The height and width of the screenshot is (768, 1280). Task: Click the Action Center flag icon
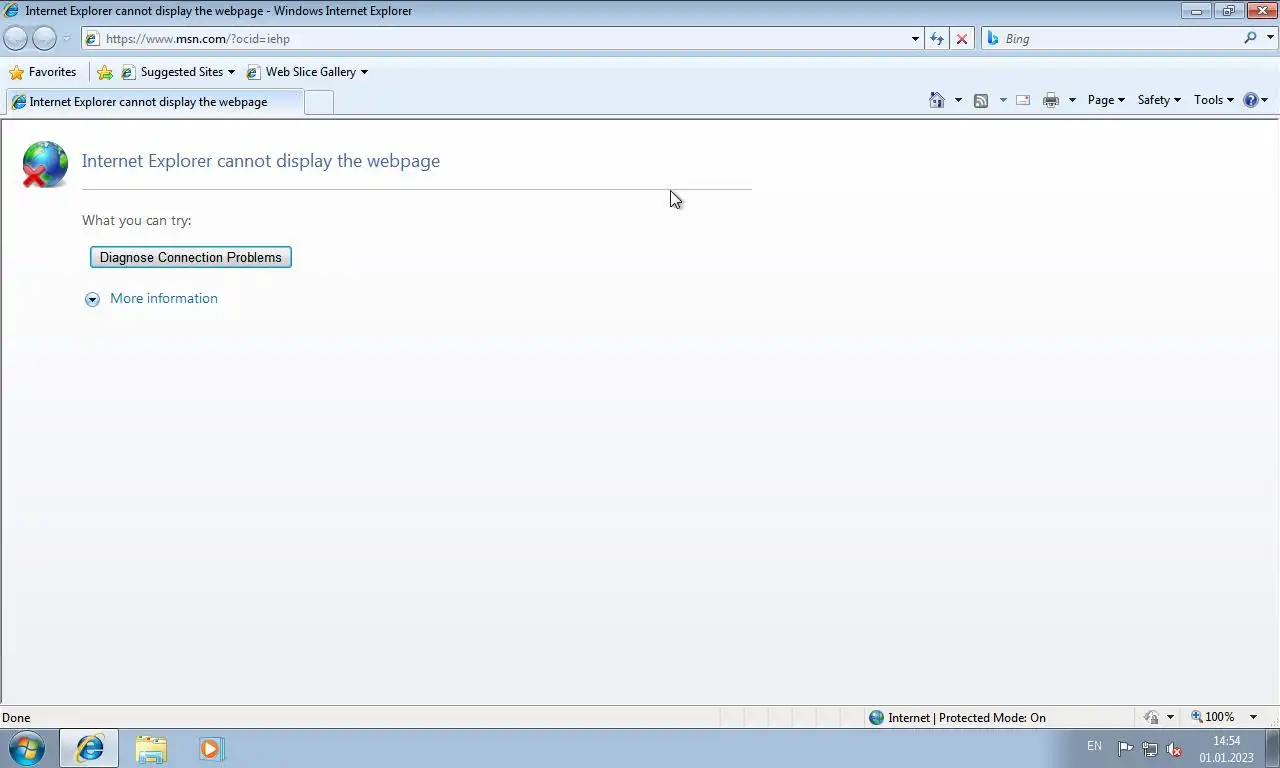(x=1125, y=749)
